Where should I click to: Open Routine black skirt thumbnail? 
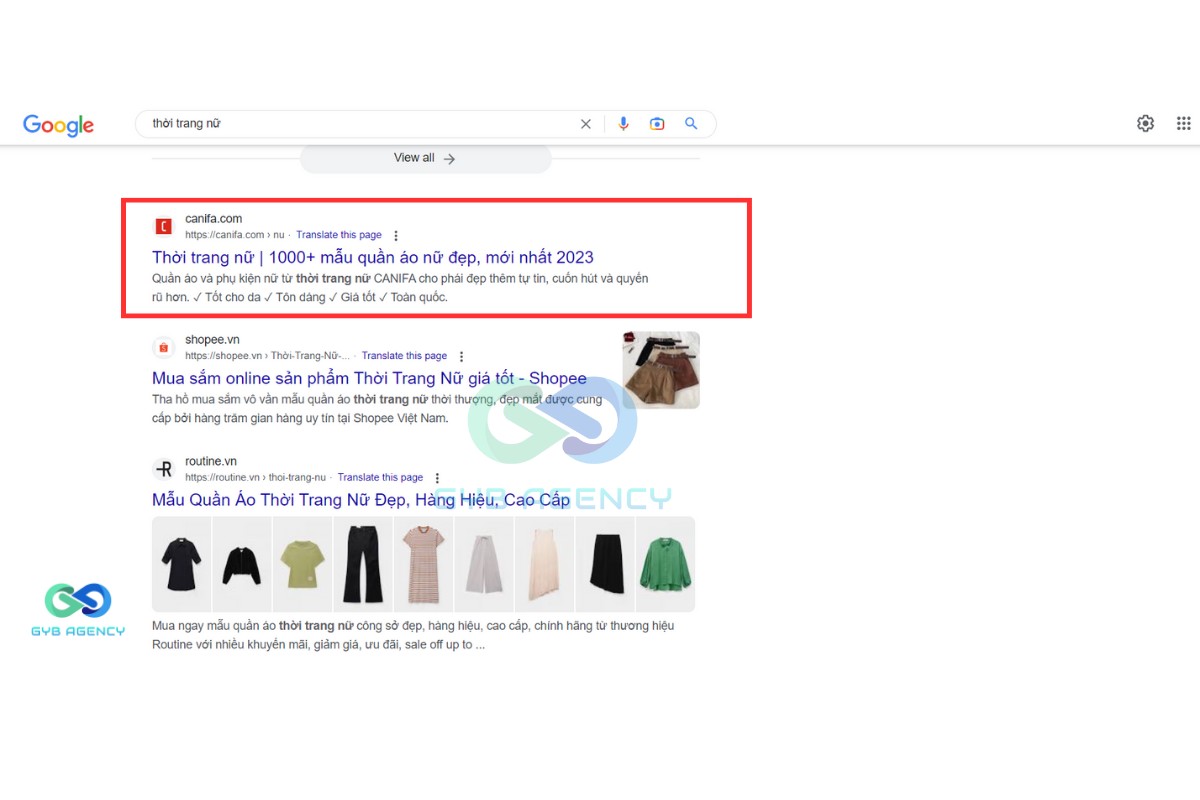click(604, 564)
